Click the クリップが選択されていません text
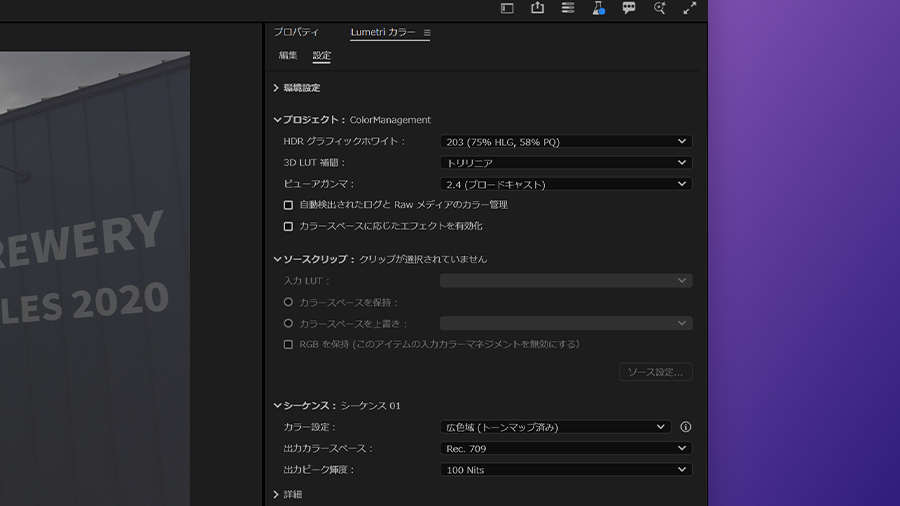 pos(423,259)
